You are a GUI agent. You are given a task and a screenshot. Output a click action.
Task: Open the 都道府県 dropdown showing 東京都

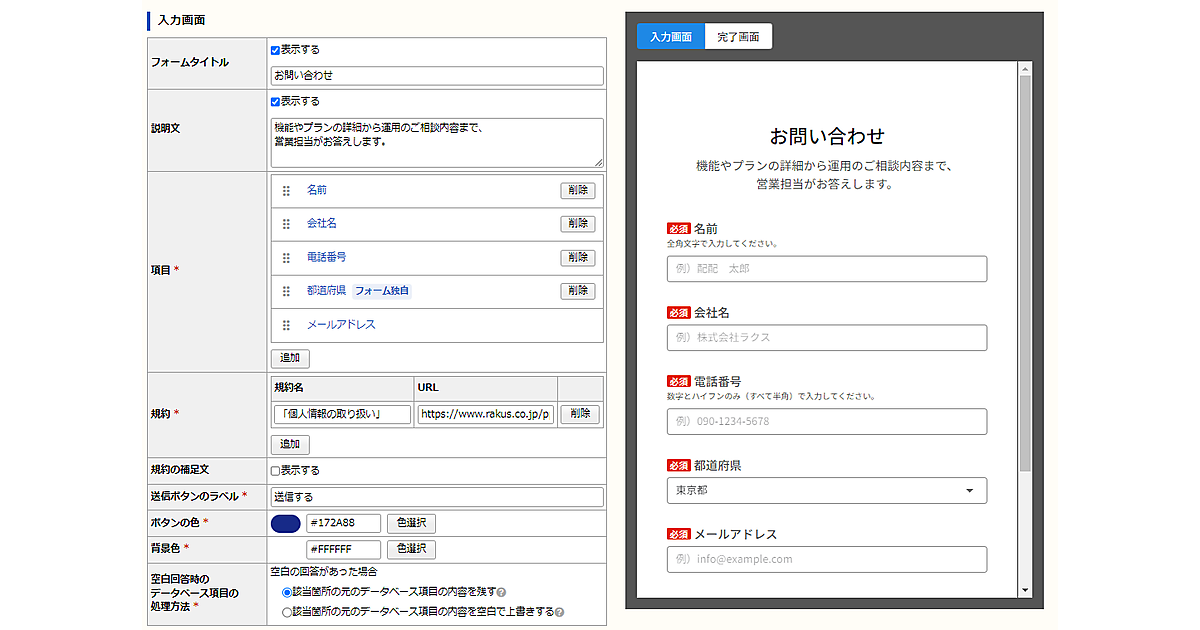(826, 491)
